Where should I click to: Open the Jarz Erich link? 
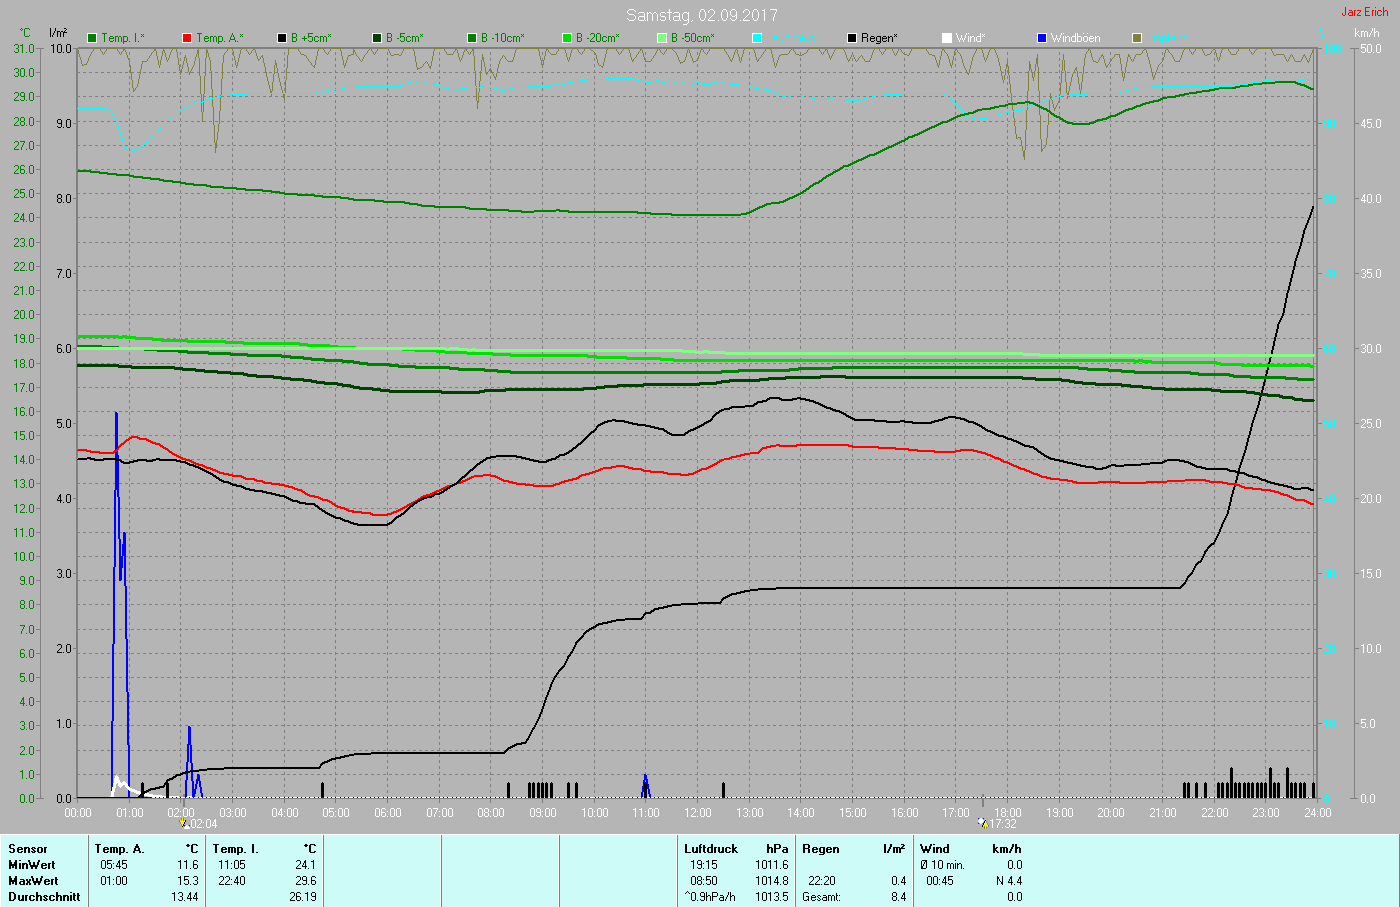(x=1364, y=12)
